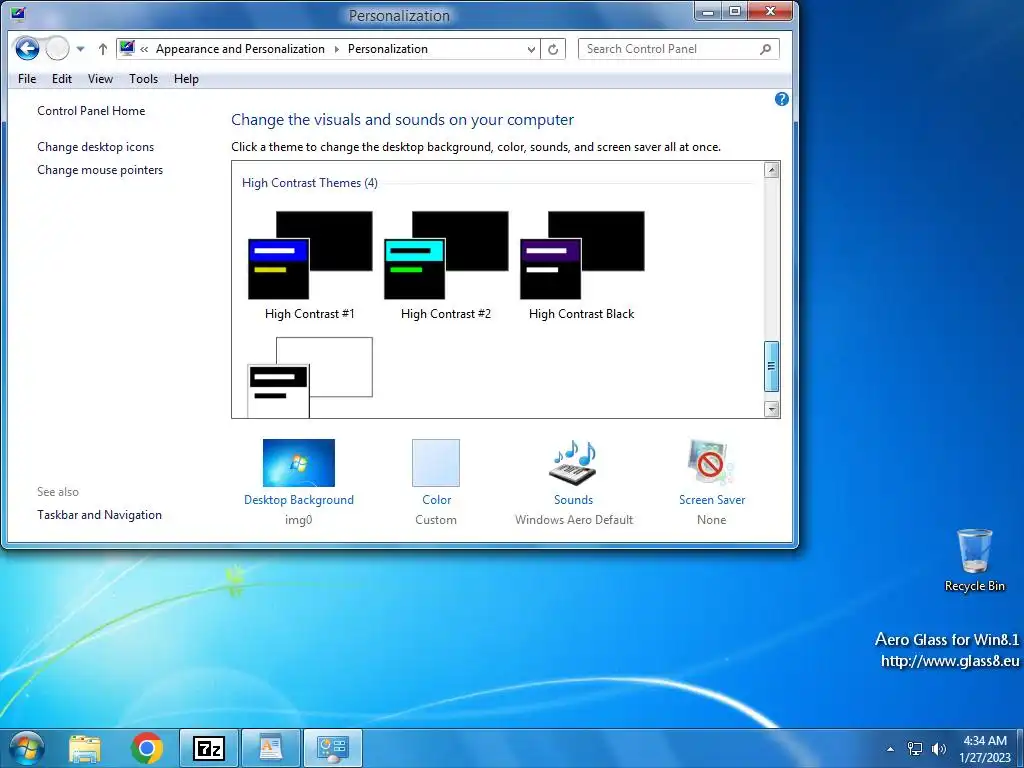Image resolution: width=1024 pixels, height=768 pixels.
Task: Open the Start menu orb
Action: pos(27,748)
